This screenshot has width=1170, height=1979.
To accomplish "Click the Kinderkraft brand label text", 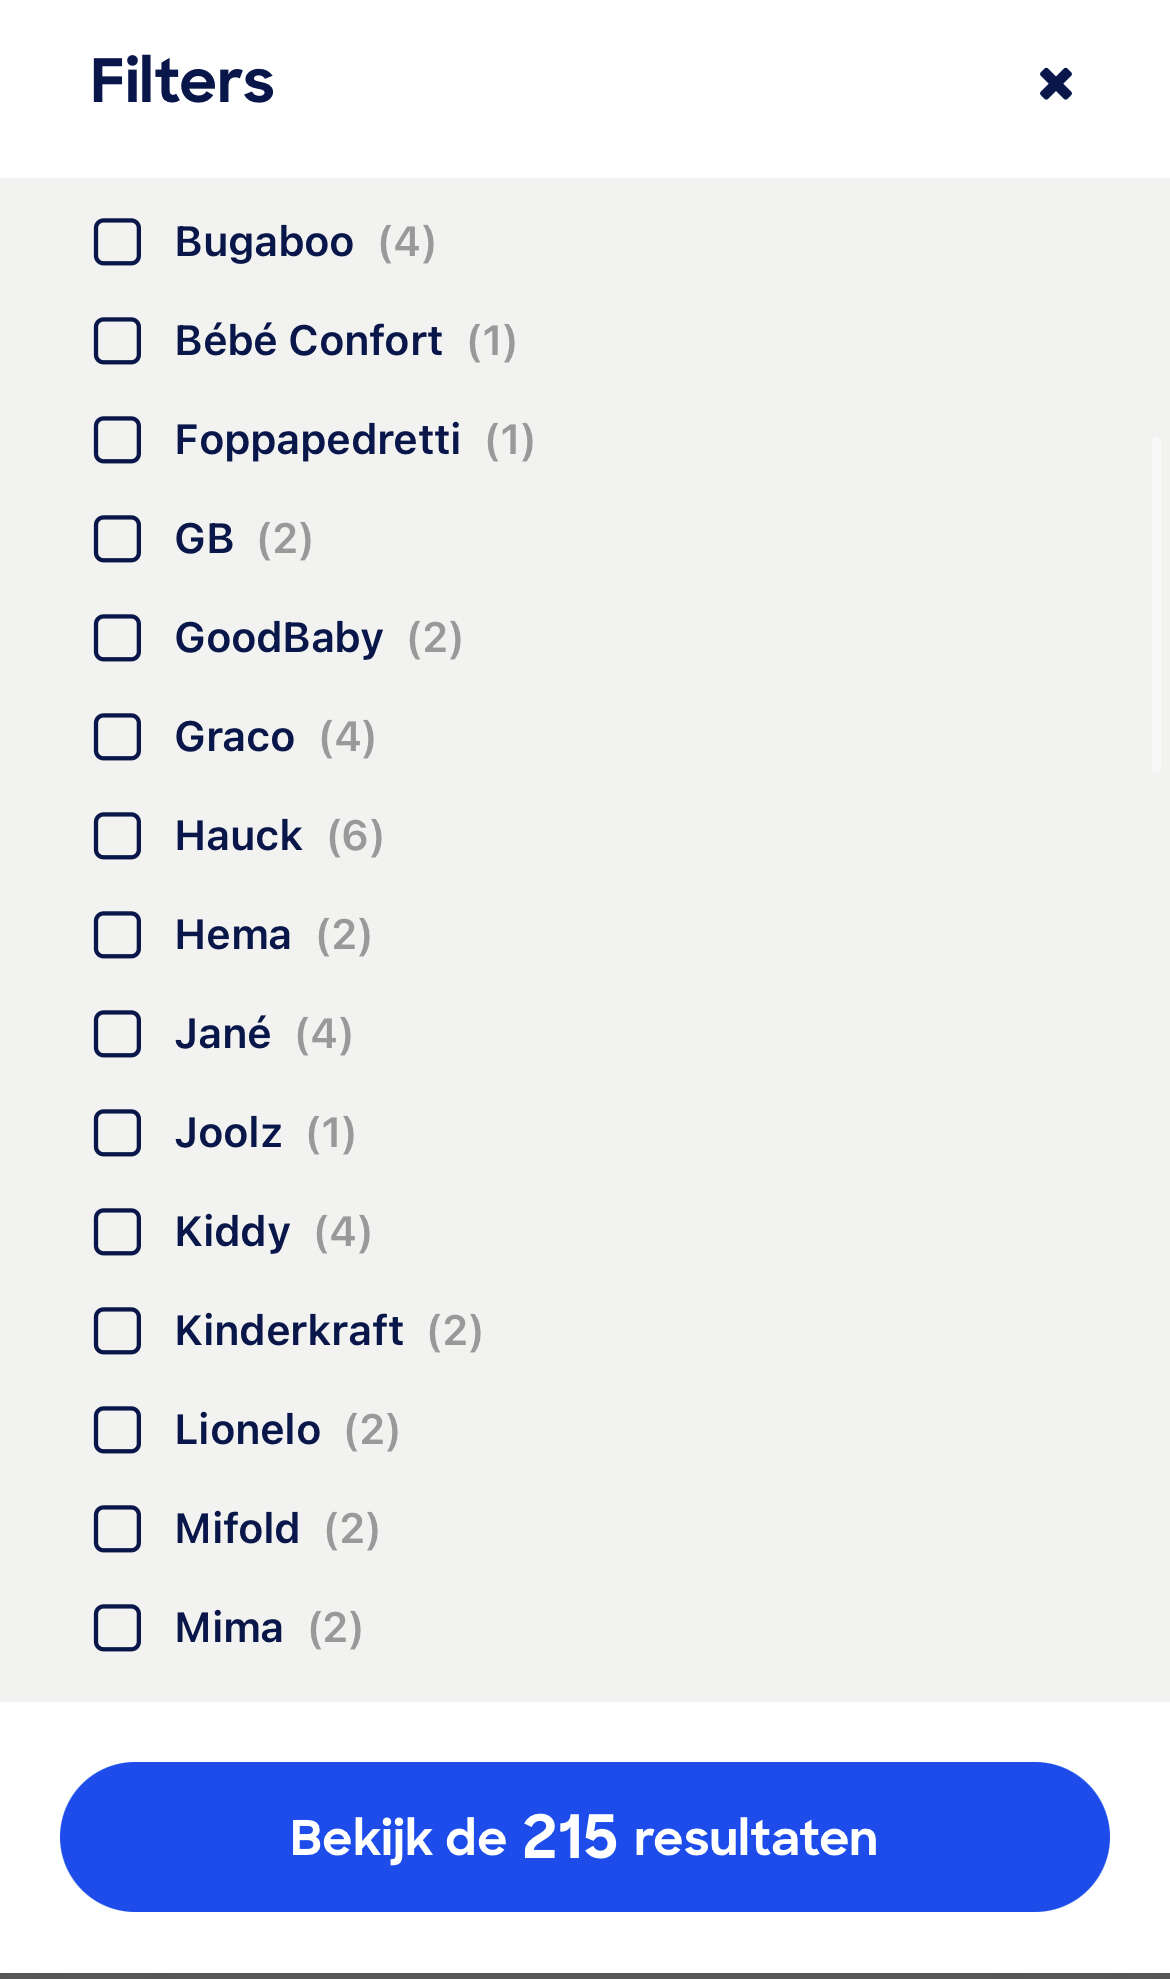I will click(x=289, y=1331).
